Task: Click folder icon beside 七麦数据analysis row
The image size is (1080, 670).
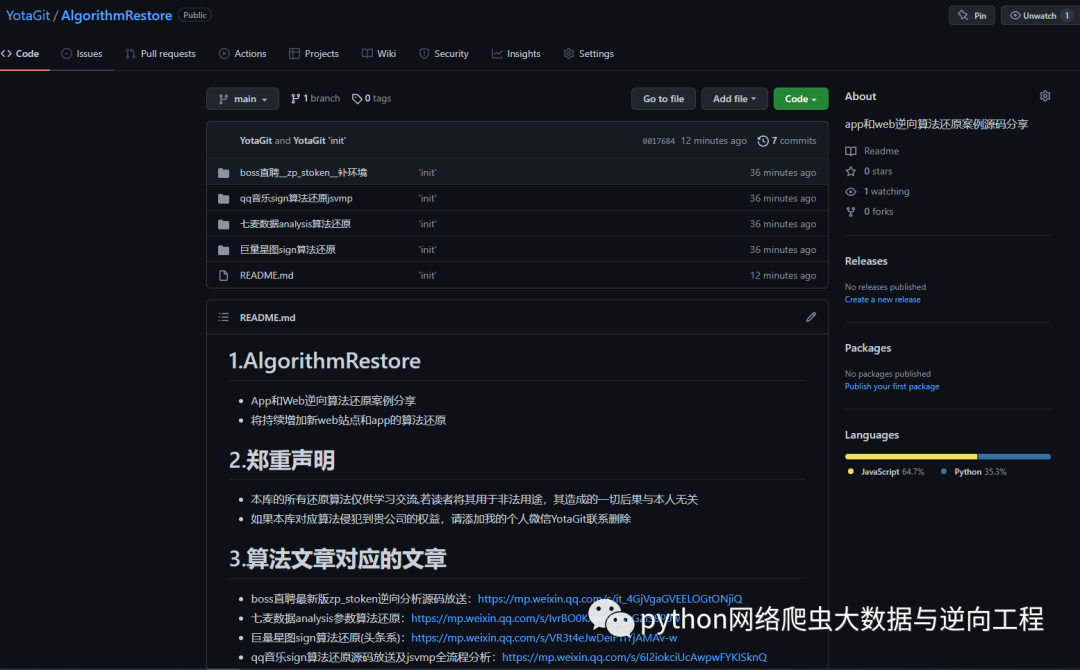Action: point(223,224)
